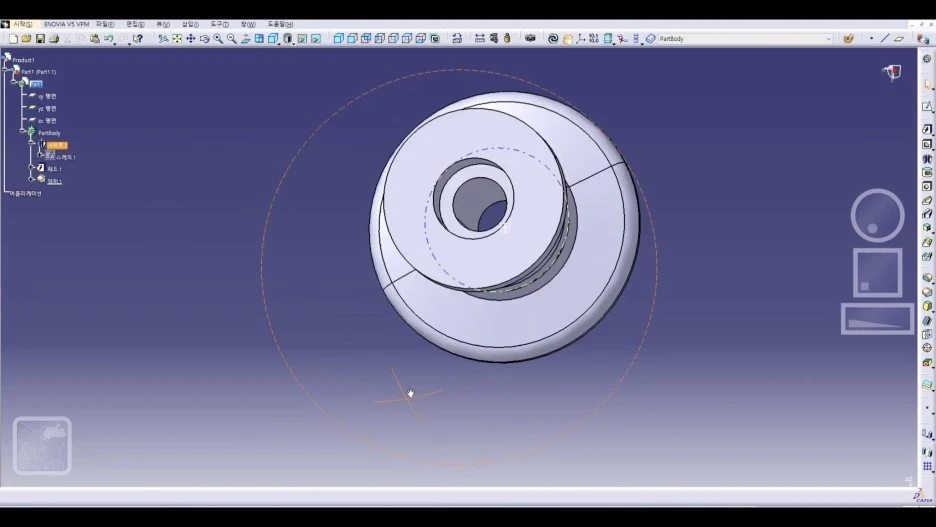
Task: Select the yz plane tree item
Action: [x=47, y=109]
